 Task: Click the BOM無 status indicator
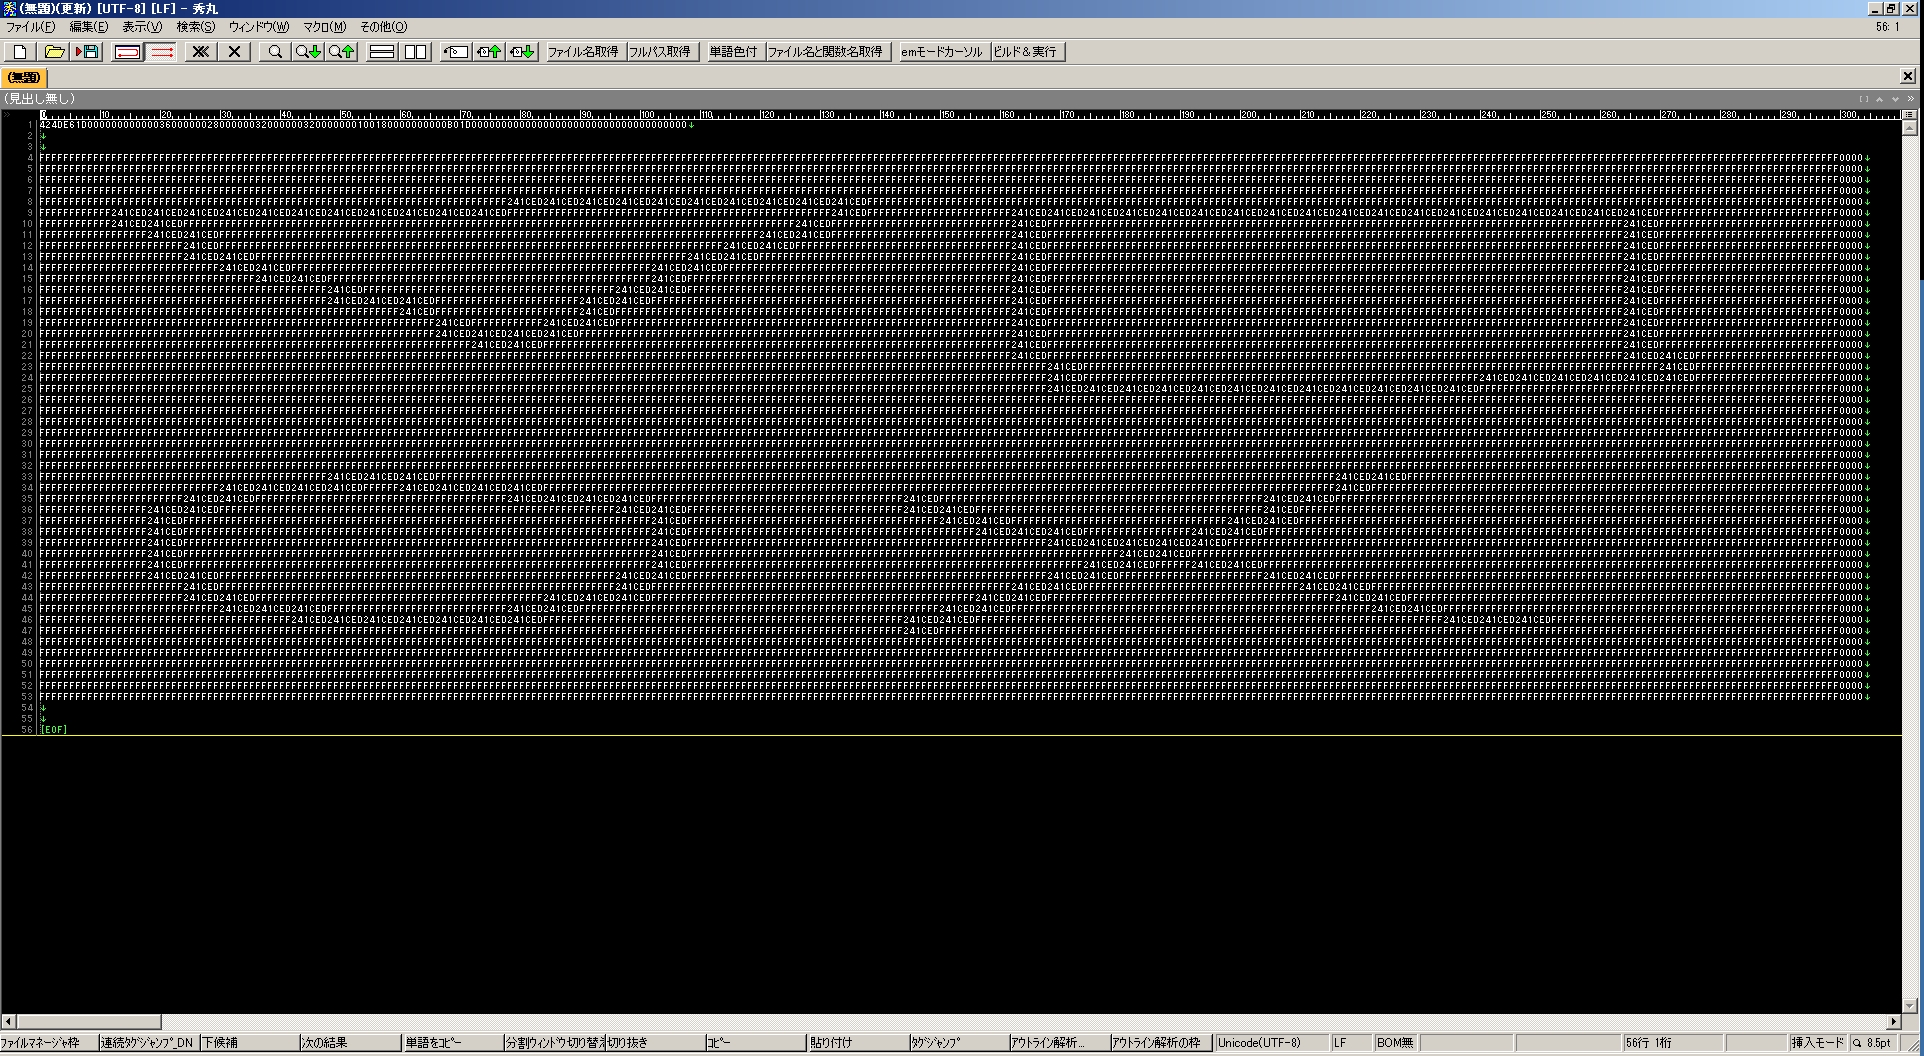[x=1395, y=1043]
